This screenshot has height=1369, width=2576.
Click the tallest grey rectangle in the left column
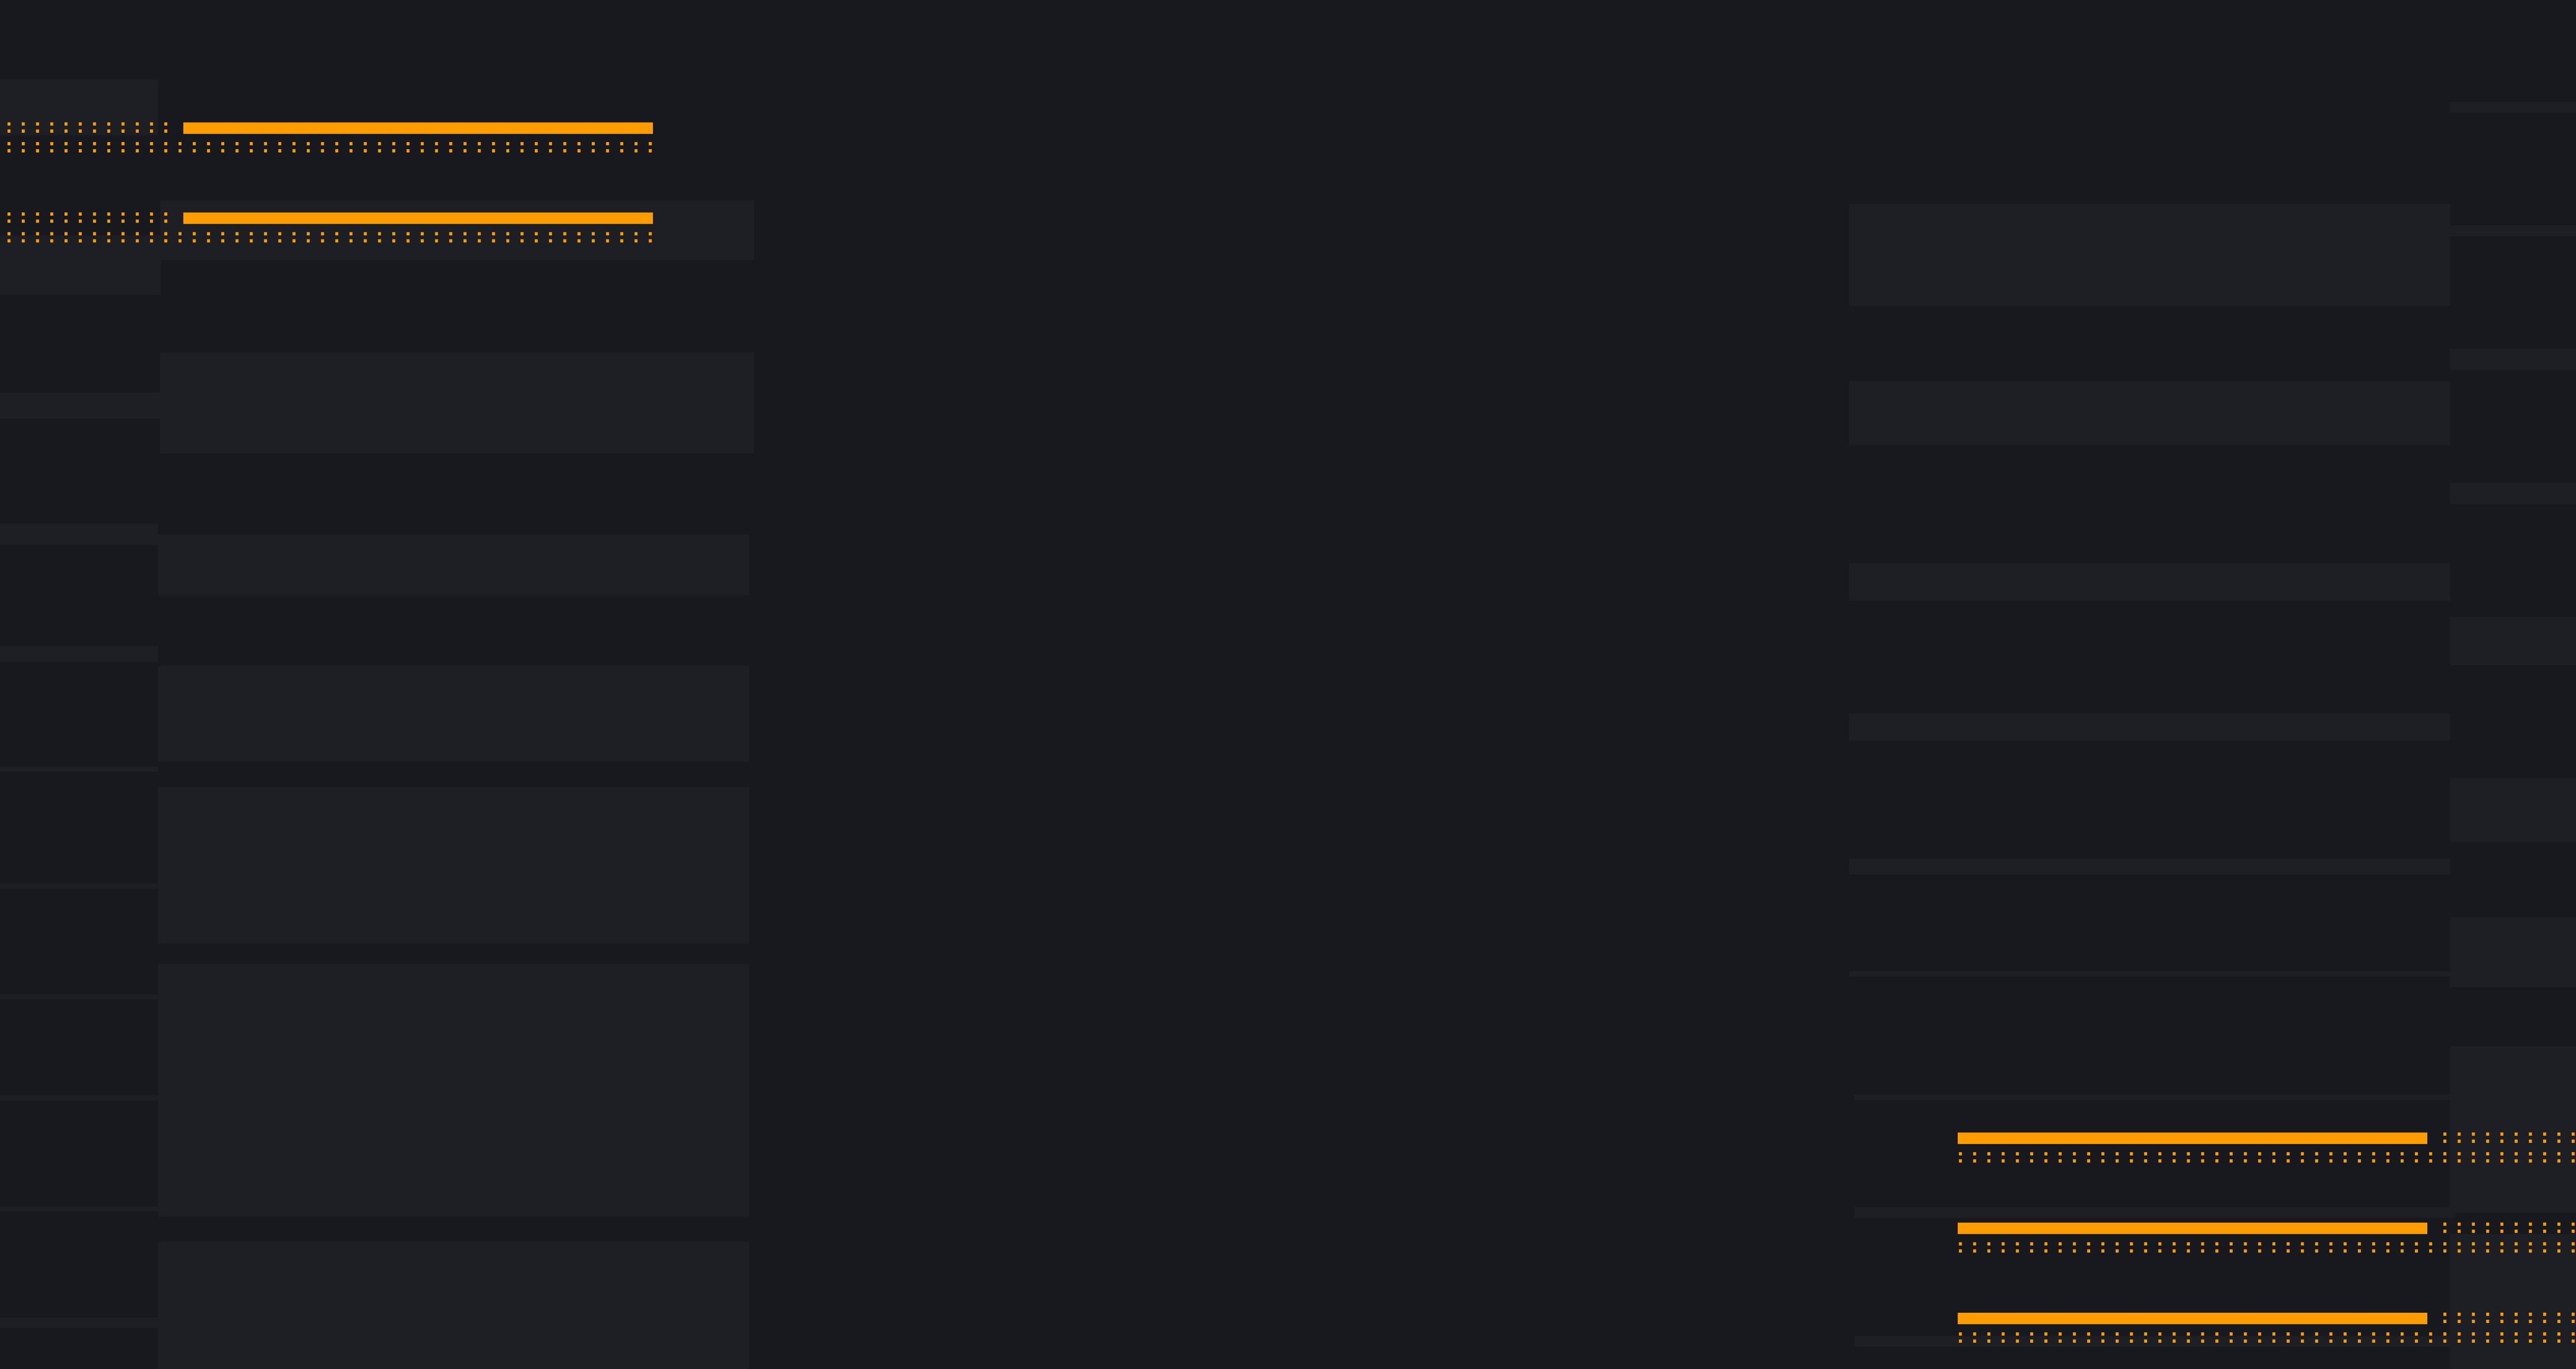pos(454,1090)
